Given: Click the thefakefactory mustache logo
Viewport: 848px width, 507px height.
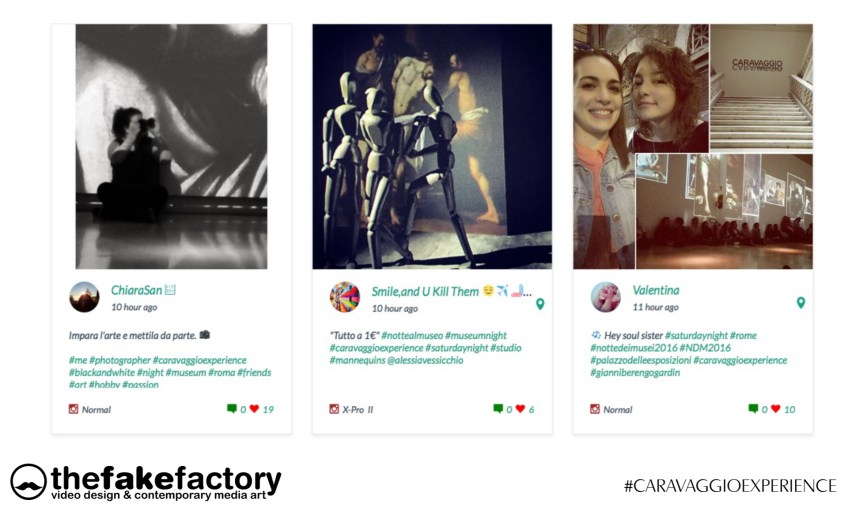Looking at the screenshot, I should coord(29,482).
